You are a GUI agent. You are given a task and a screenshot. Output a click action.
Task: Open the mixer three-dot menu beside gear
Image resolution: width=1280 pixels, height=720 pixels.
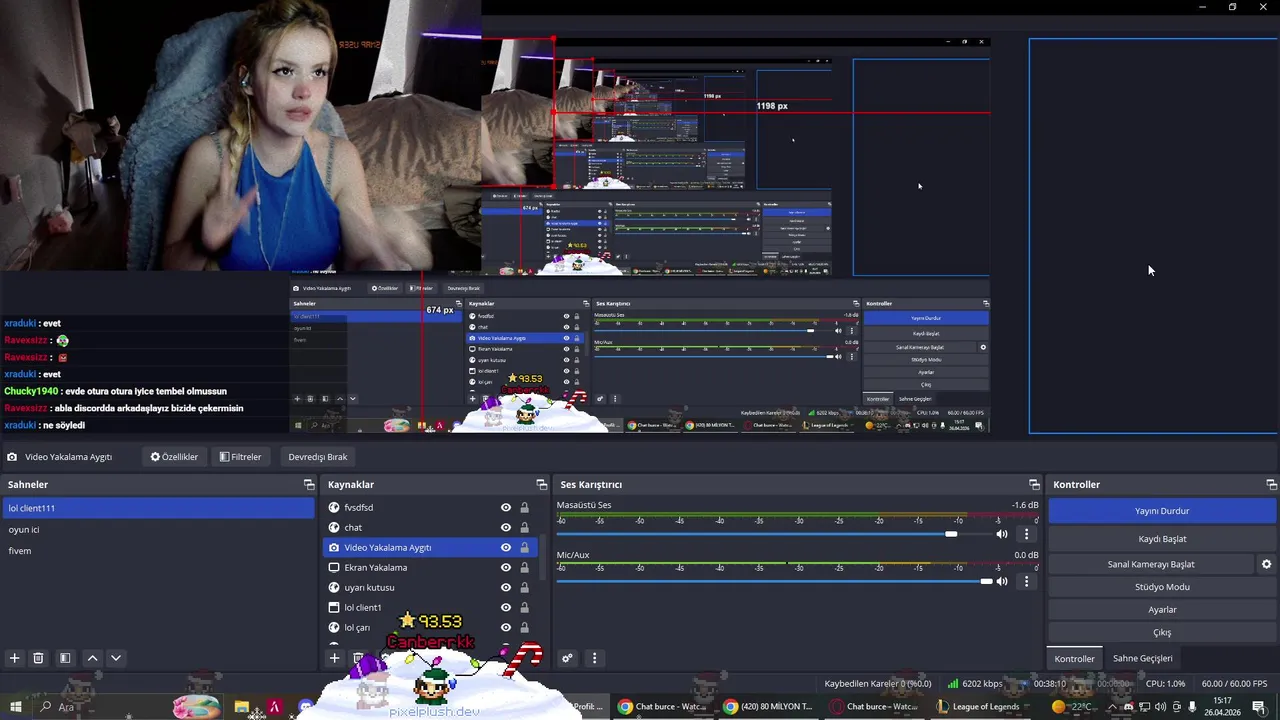click(x=594, y=658)
